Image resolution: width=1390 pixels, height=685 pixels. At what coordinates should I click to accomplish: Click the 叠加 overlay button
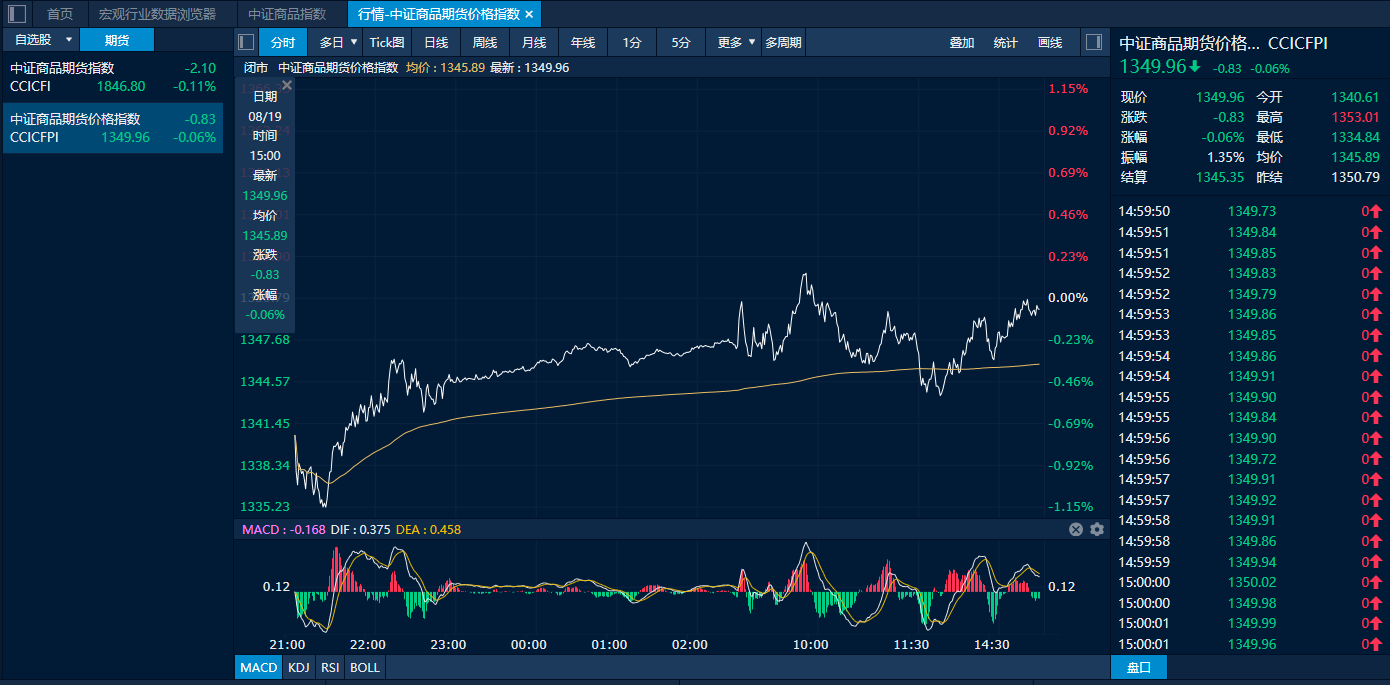(x=962, y=42)
